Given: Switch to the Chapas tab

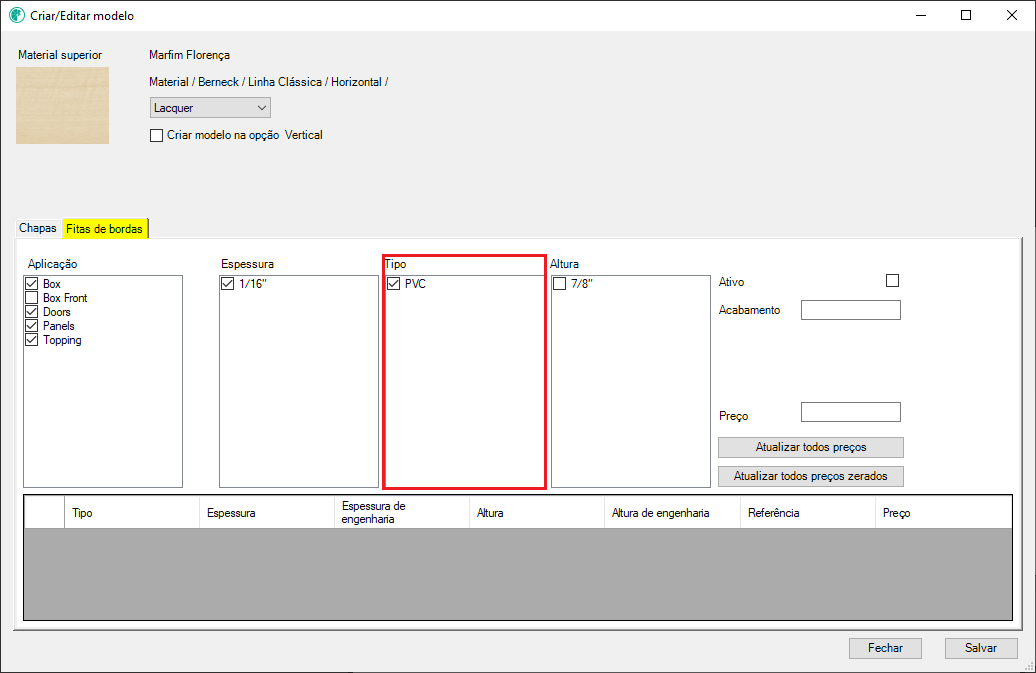Looking at the screenshot, I should pyautogui.click(x=38, y=228).
